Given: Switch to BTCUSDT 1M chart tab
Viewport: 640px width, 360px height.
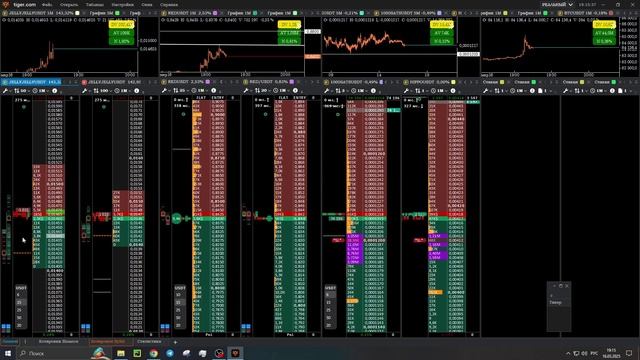Looking at the screenshot, I should (x=585, y=13).
